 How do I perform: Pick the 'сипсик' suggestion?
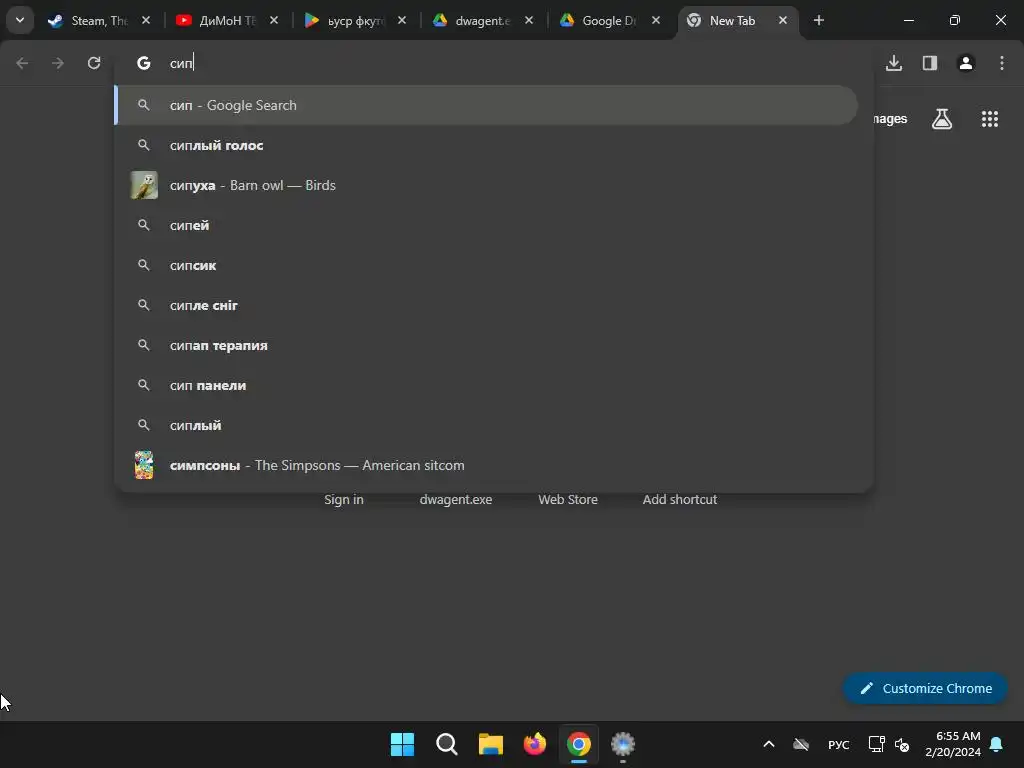pyautogui.click(x=487, y=265)
